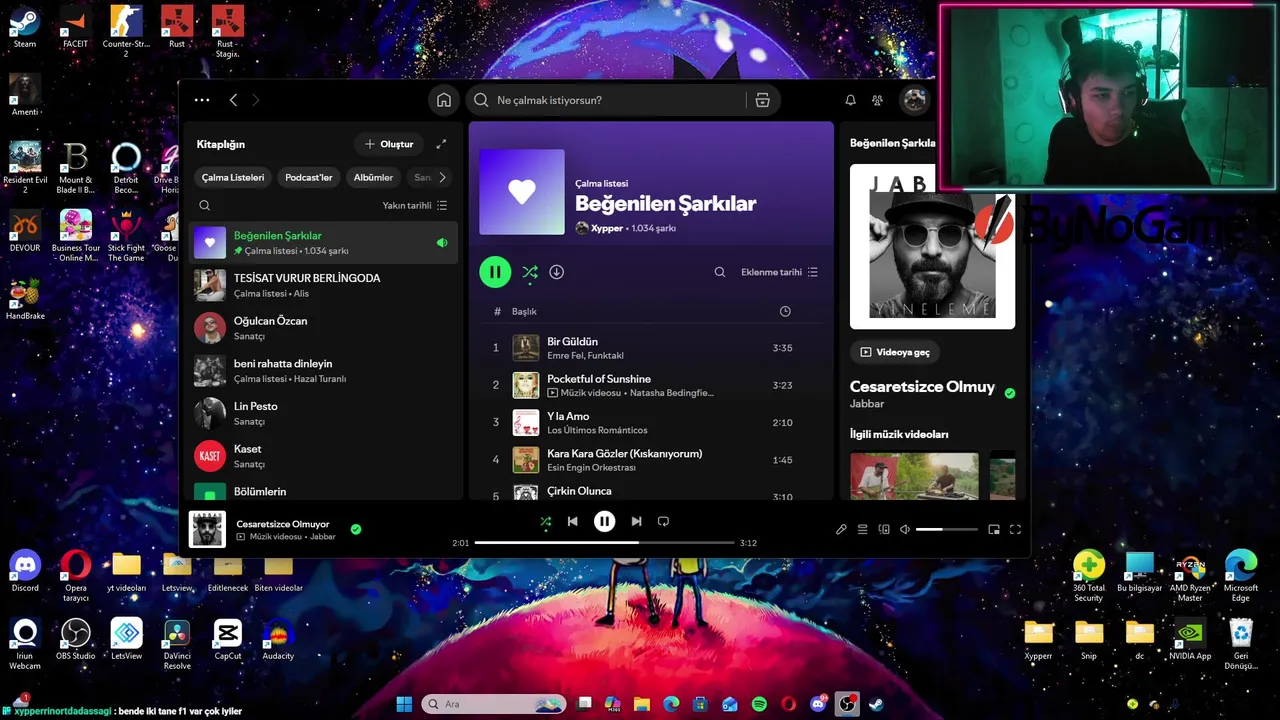Open Discord from the taskbar
The width and height of the screenshot is (1280, 720).
[818, 704]
